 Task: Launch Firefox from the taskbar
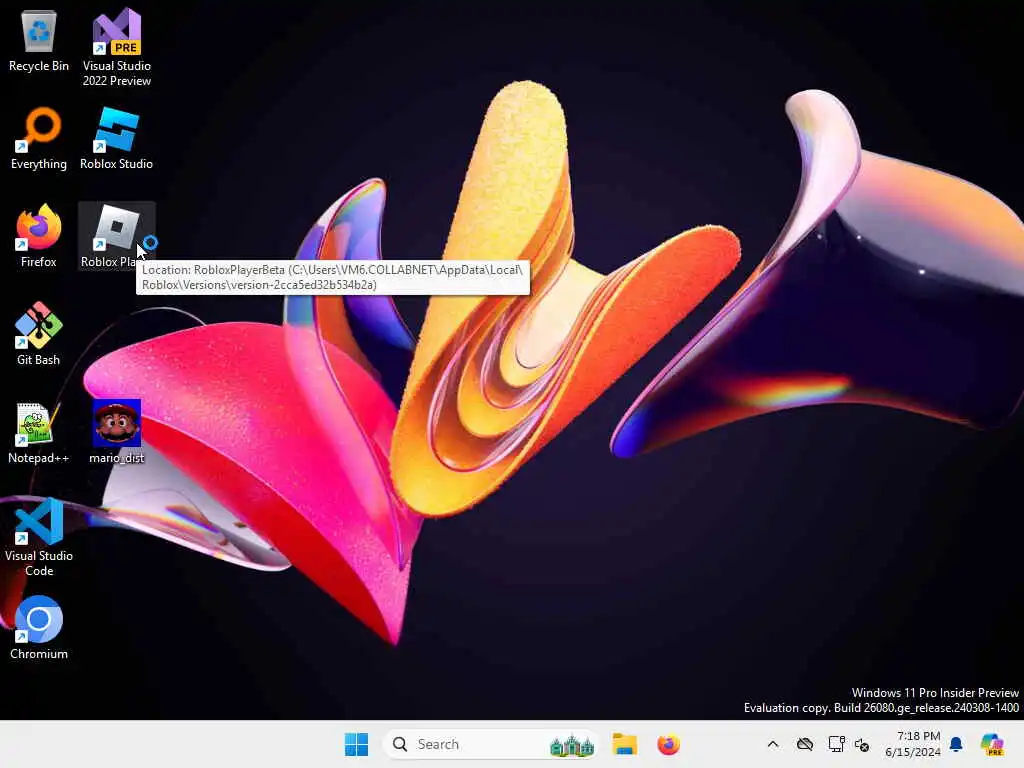[x=668, y=744]
